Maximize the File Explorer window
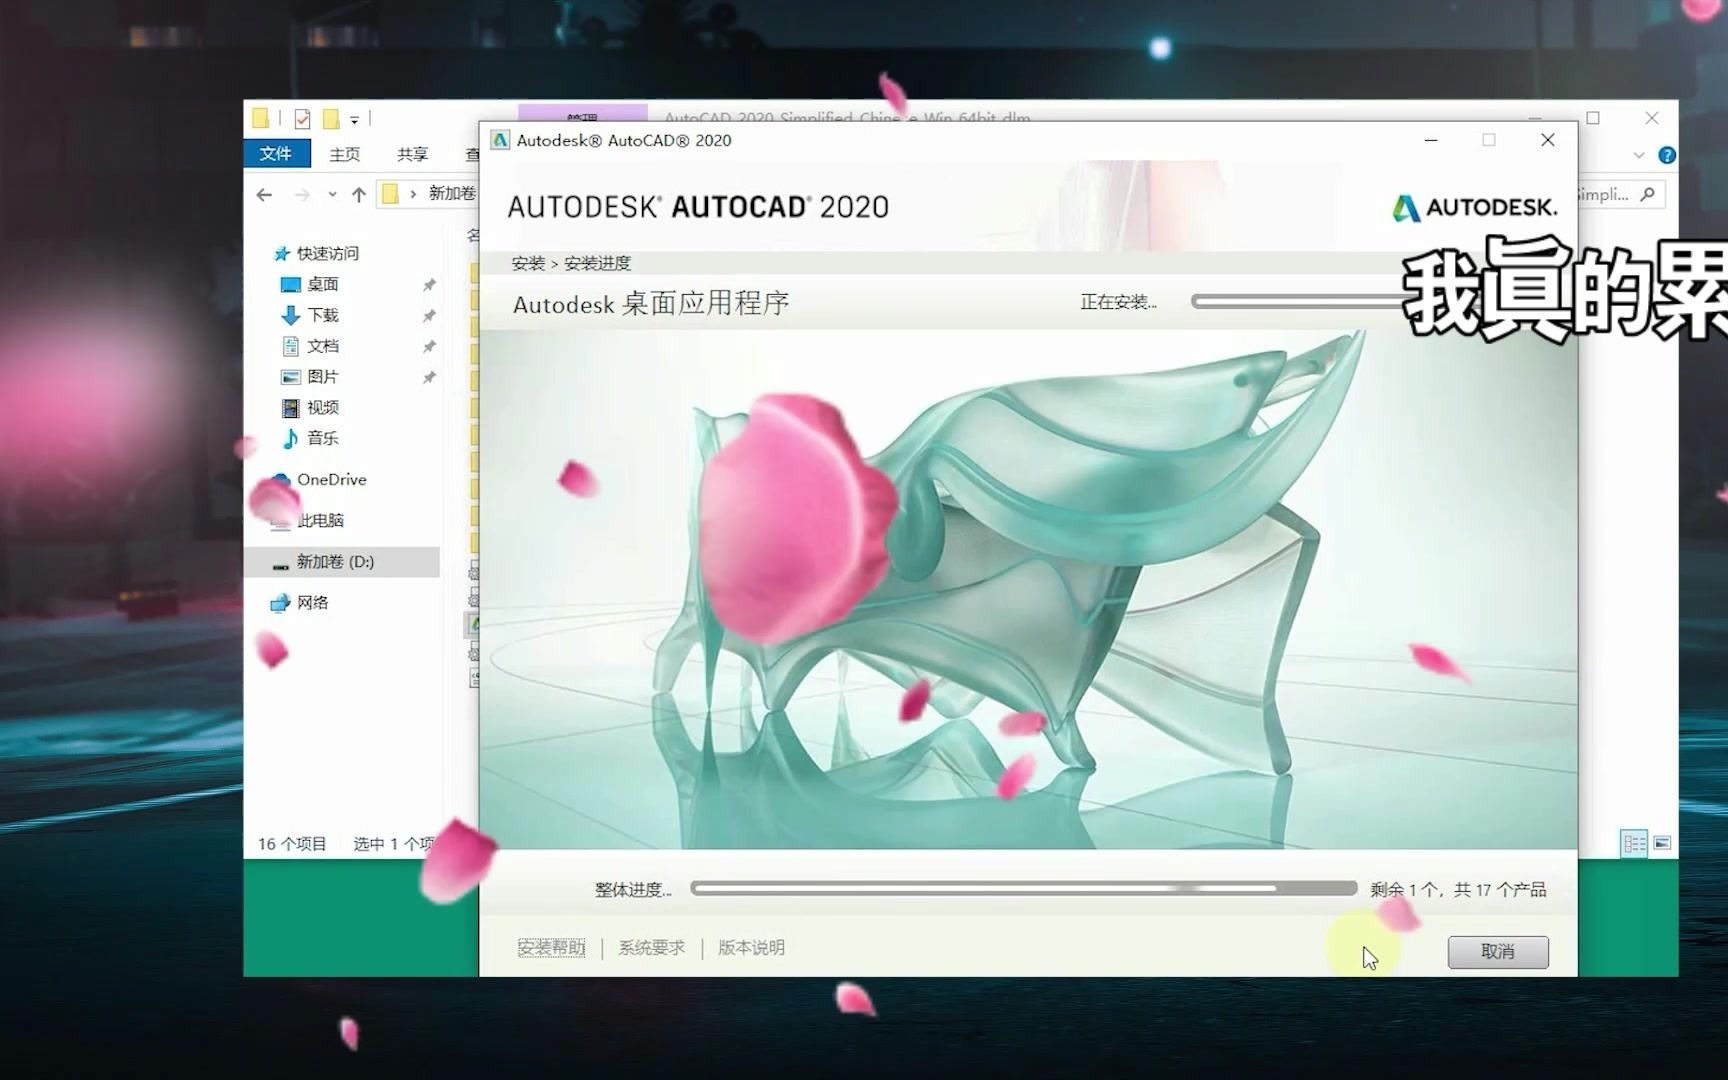Screen dimensions: 1728x1080 [x=1593, y=118]
